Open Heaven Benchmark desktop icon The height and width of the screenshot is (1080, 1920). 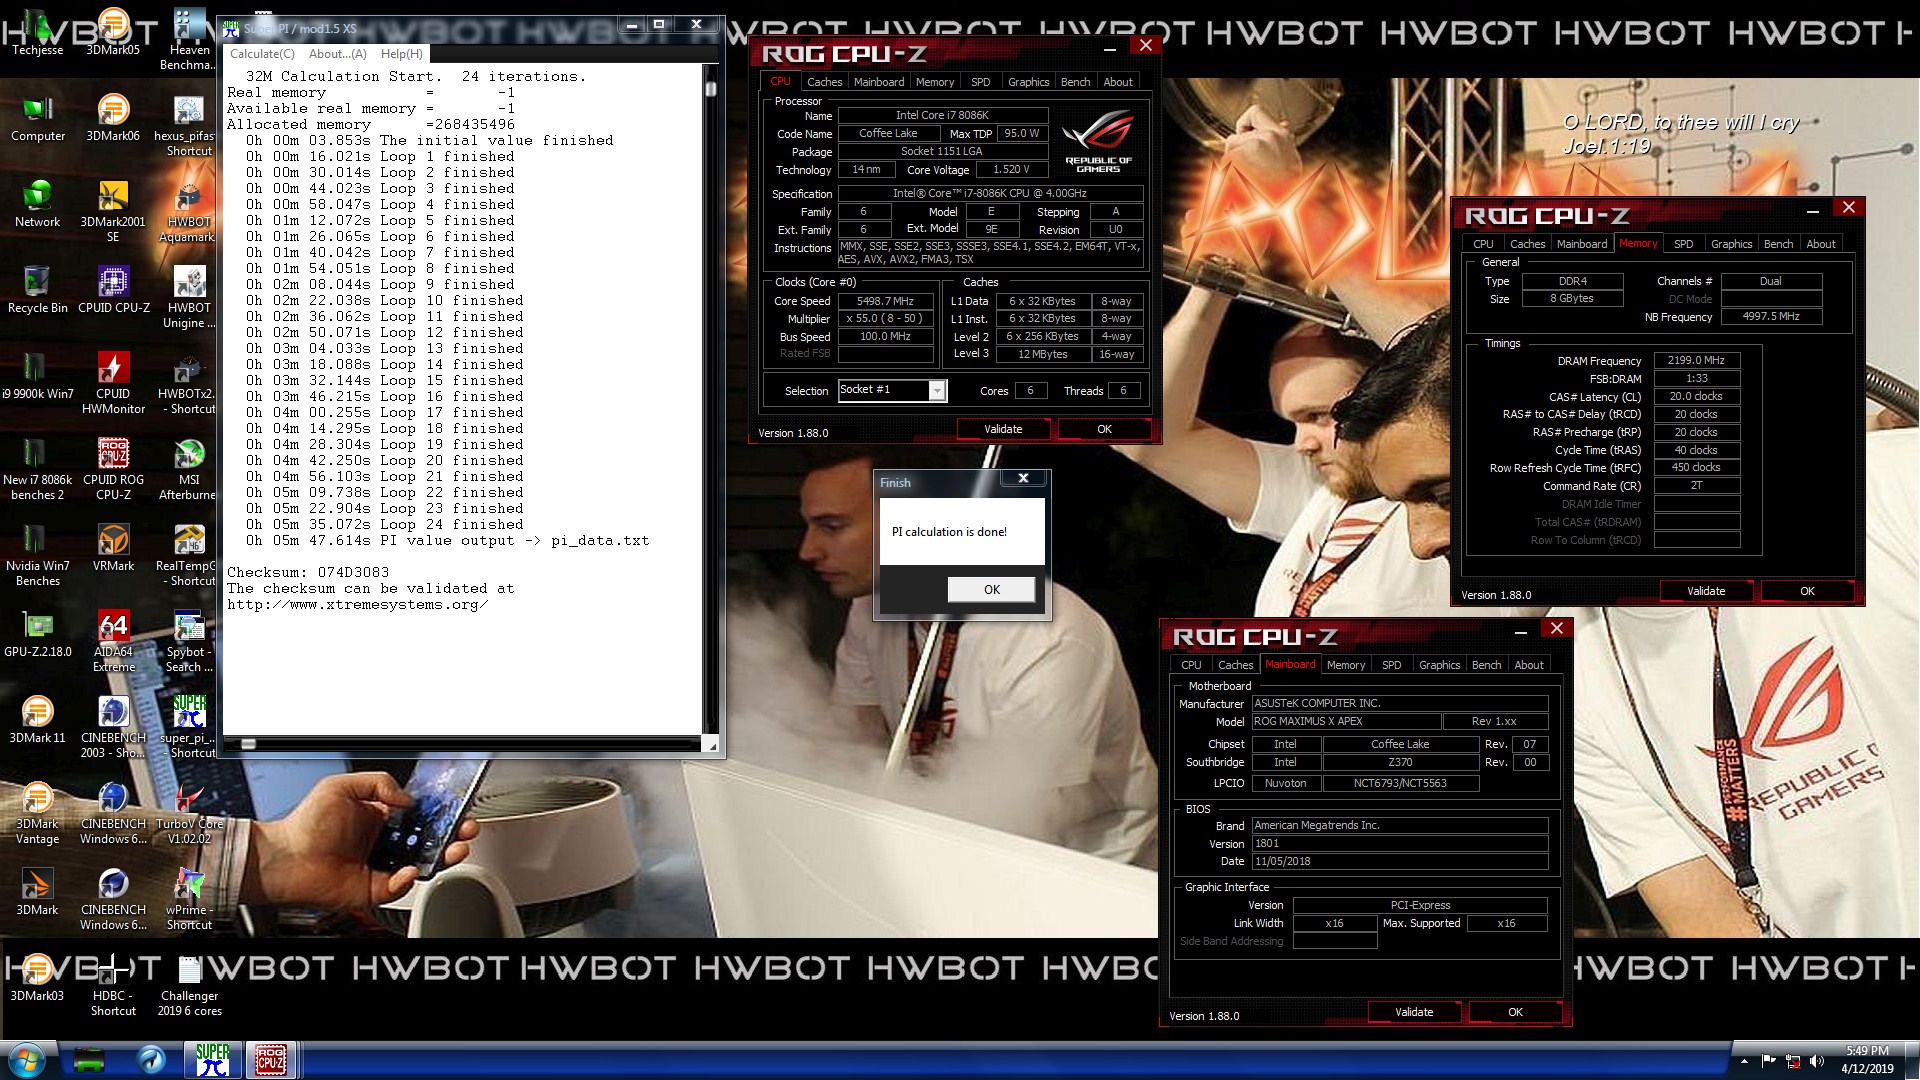pyautogui.click(x=189, y=40)
